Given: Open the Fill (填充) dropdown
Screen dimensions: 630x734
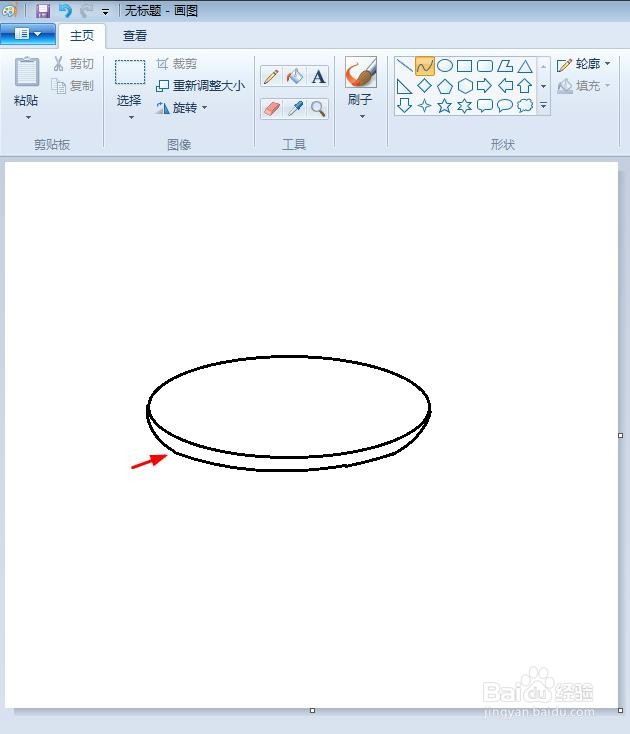Looking at the screenshot, I should pyautogui.click(x=583, y=86).
